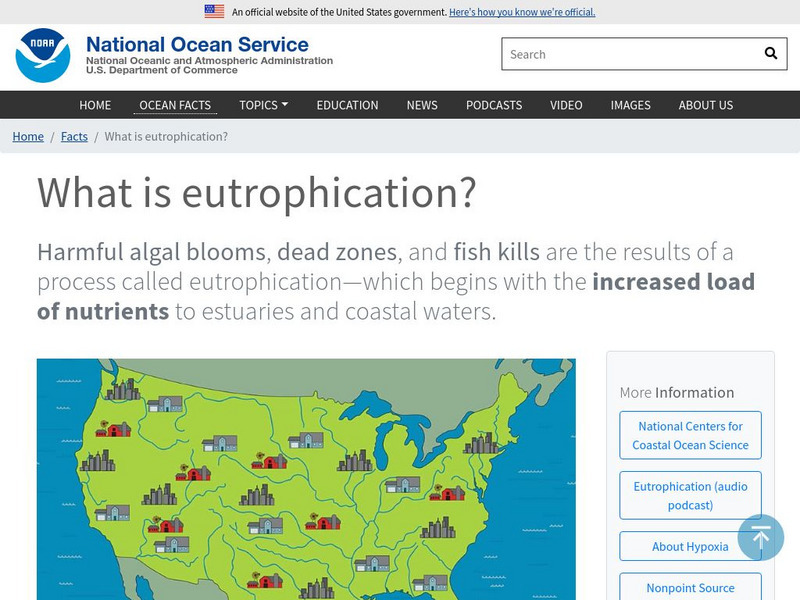Switch to the PODCASTS section
This screenshot has width=800, height=600.
coord(494,104)
